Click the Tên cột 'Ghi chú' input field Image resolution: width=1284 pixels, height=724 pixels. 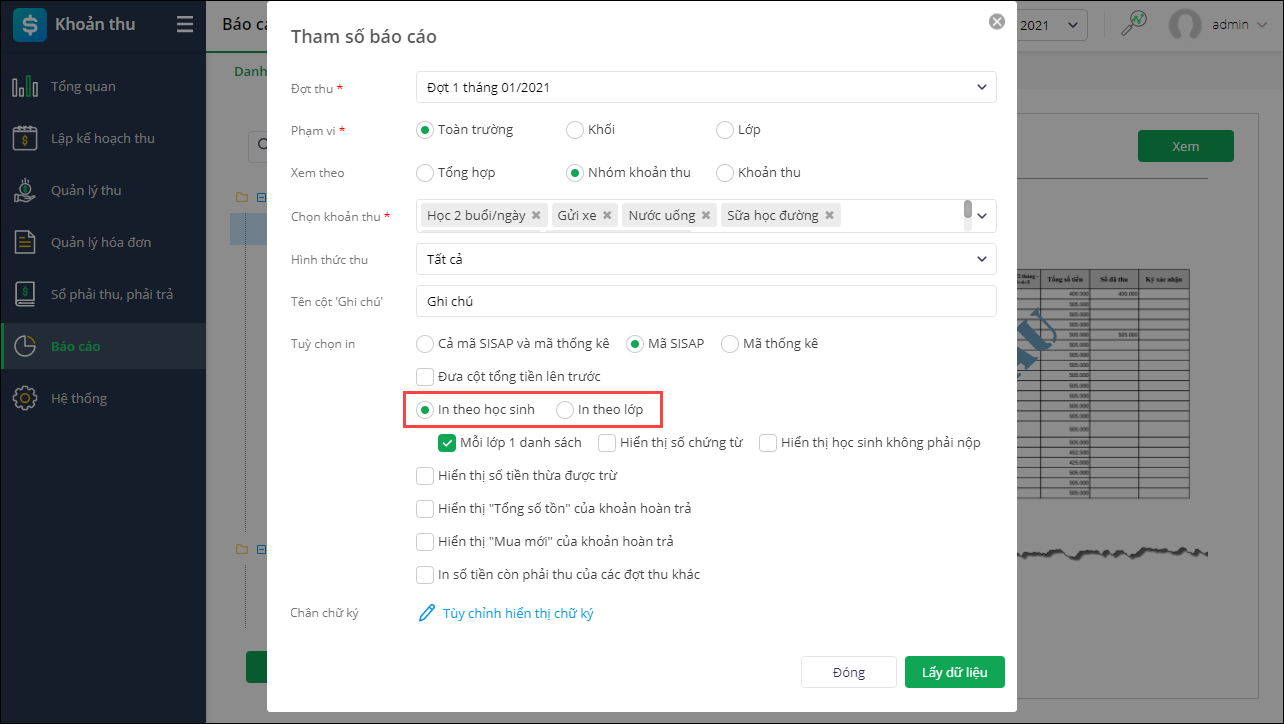(706, 301)
